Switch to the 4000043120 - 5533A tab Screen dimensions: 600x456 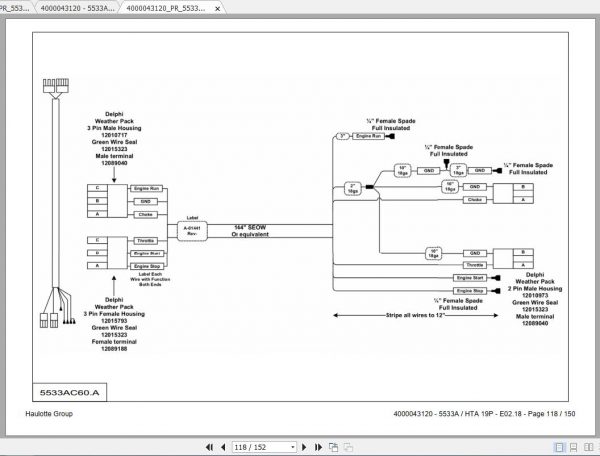click(x=77, y=8)
